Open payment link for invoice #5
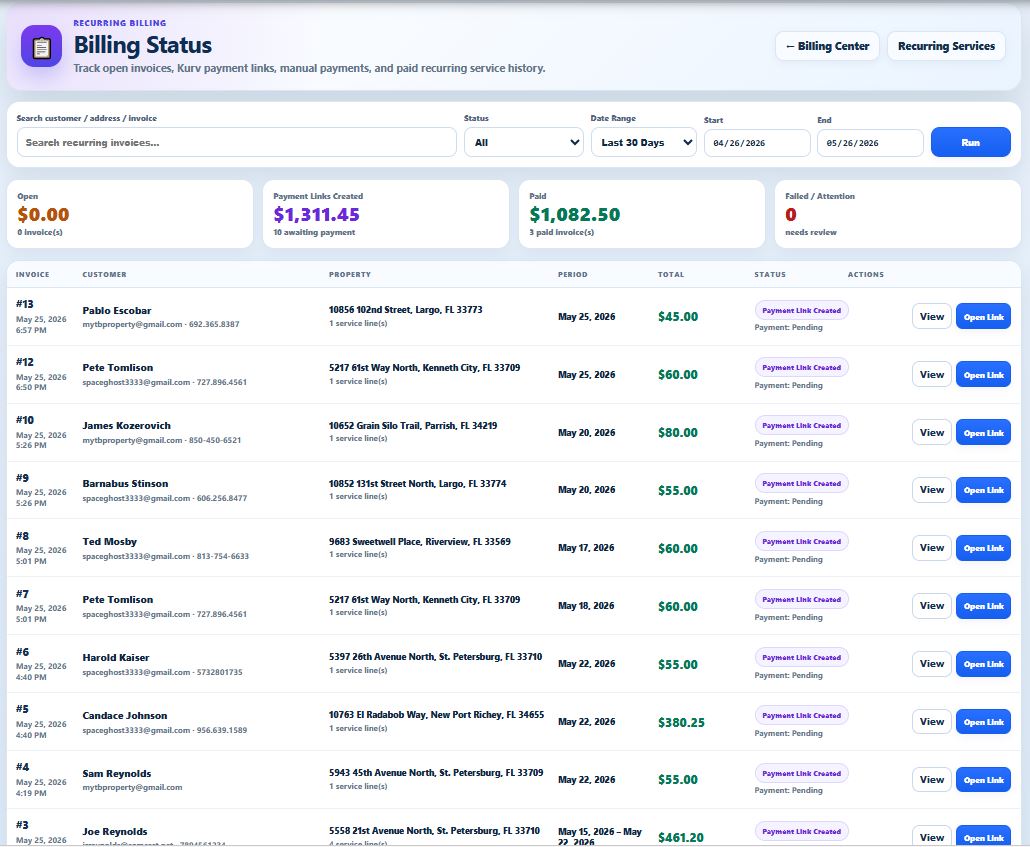The width and height of the screenshot is (1030, 847). pyautogui.click(x=983, y=721)
